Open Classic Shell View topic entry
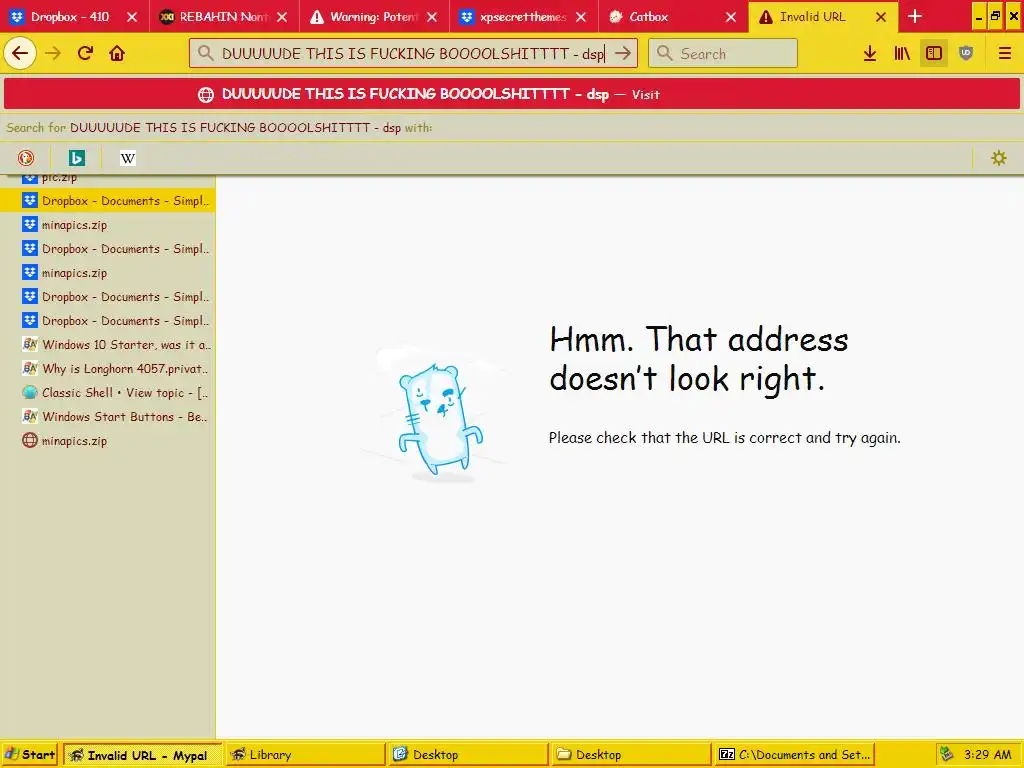 pos(108,392)
